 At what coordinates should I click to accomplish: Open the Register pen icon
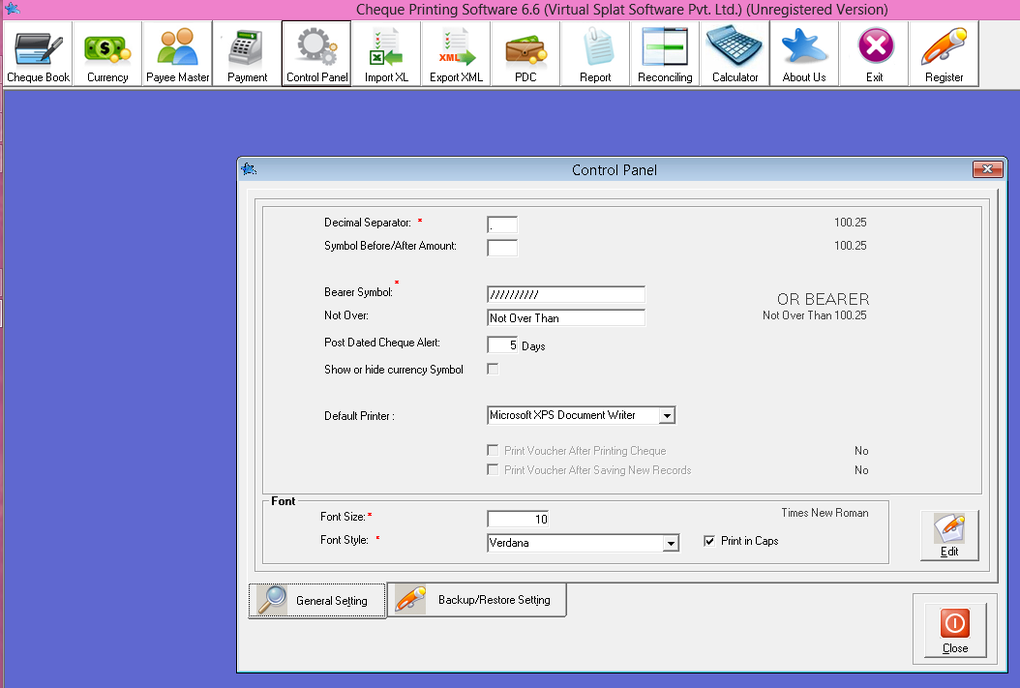point(943,53)
